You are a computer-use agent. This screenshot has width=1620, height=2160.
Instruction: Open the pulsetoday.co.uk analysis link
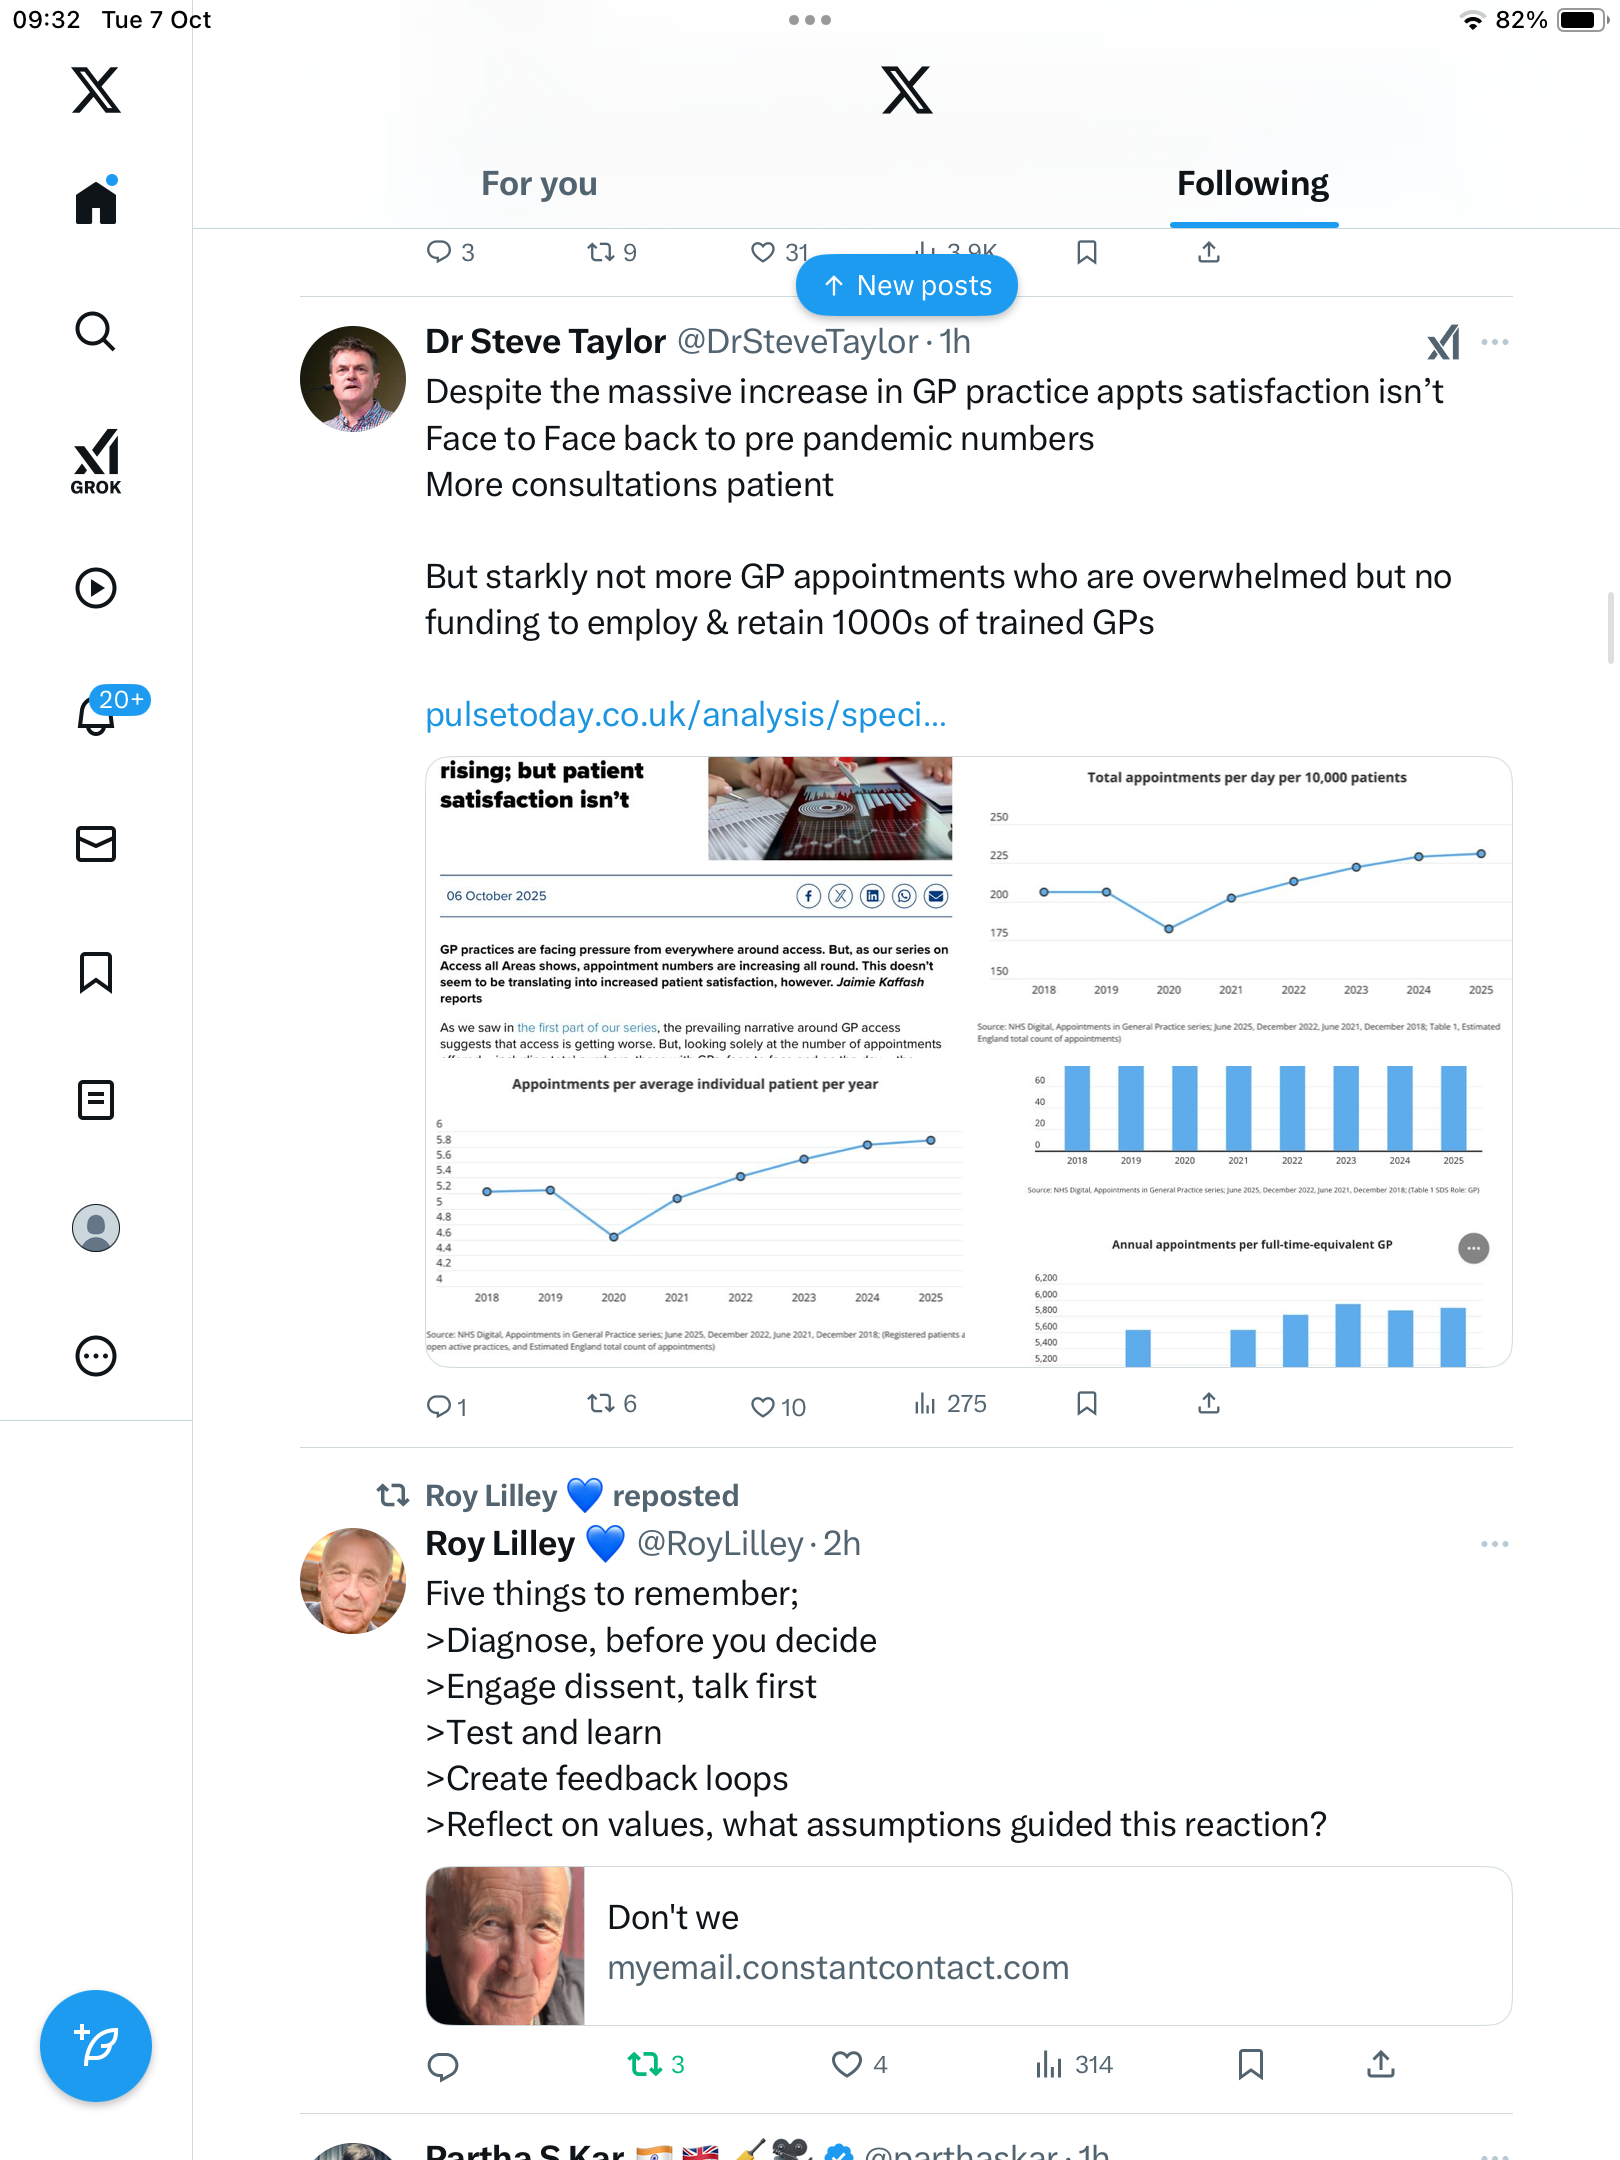click(x=686, y=715)
